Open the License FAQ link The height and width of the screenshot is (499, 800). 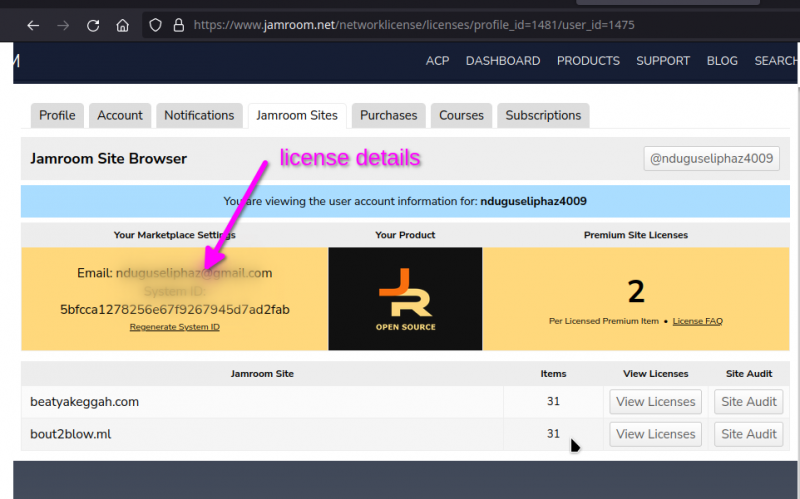pyautogui.click(x=697, y=321)
